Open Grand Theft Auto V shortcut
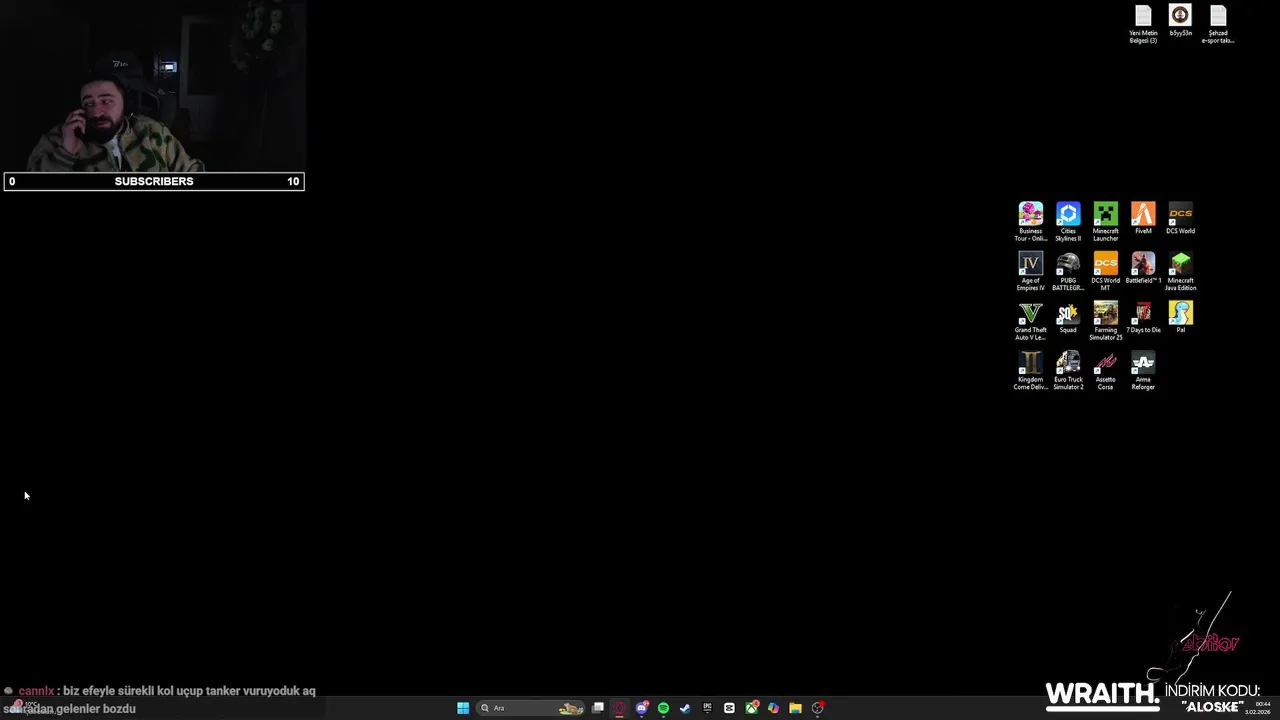Viewport: 1280px width, 720px height. point(1030,321)
